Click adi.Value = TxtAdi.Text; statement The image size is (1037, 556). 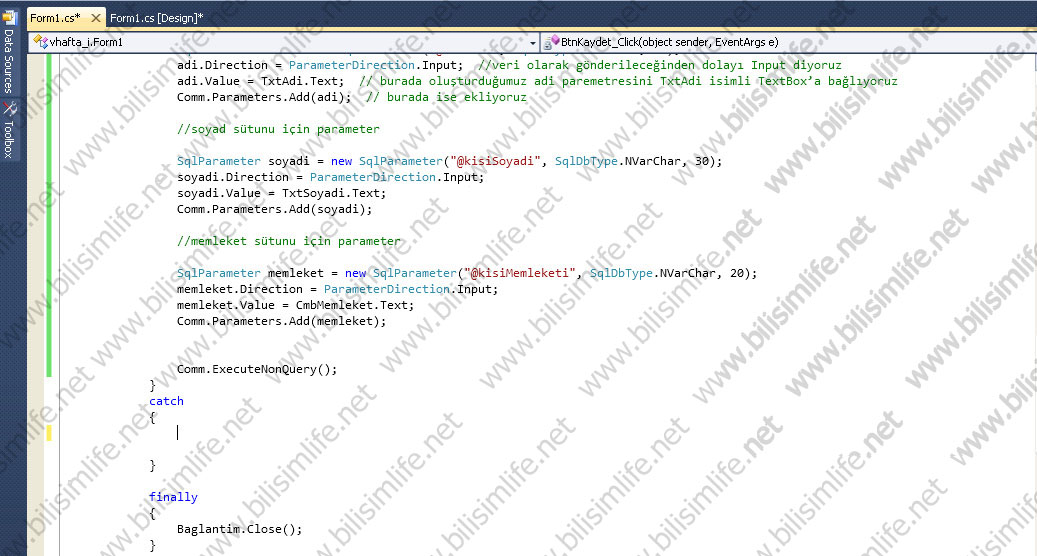[261, 81]
